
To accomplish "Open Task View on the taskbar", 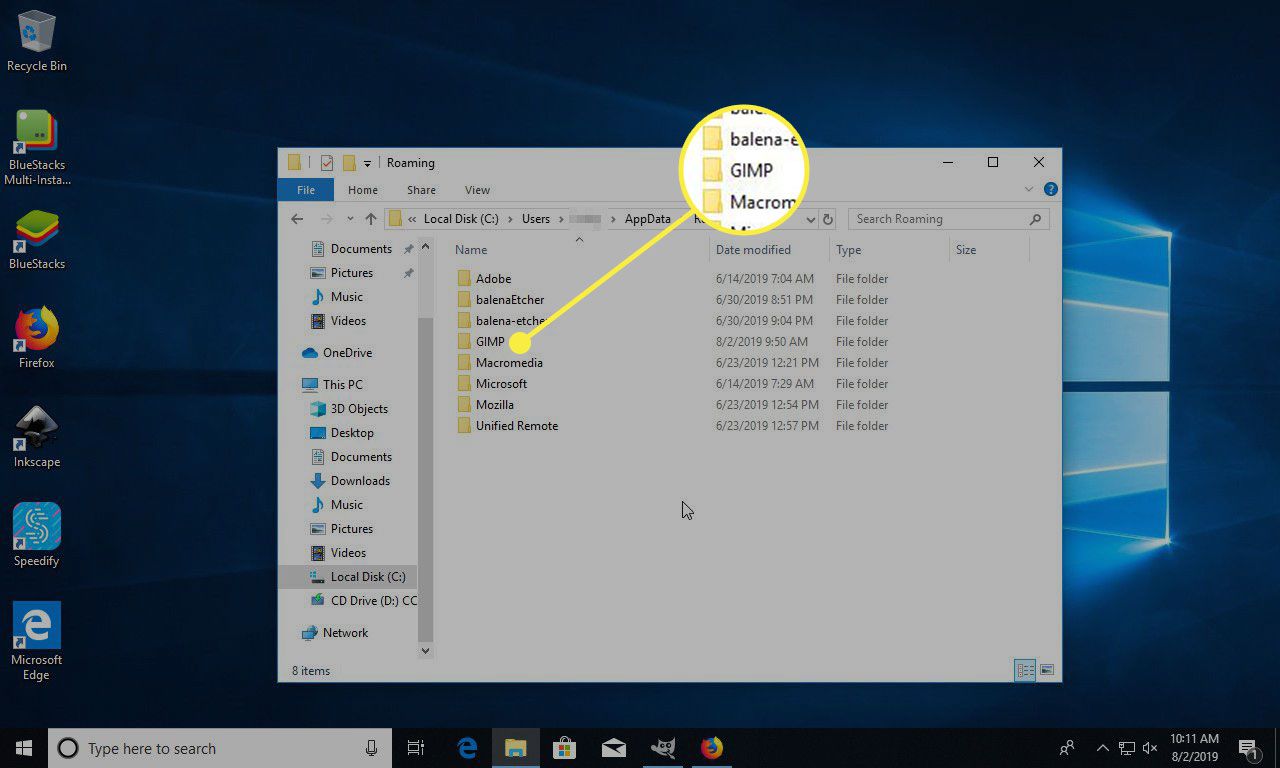I will click(x=416, y=748).
